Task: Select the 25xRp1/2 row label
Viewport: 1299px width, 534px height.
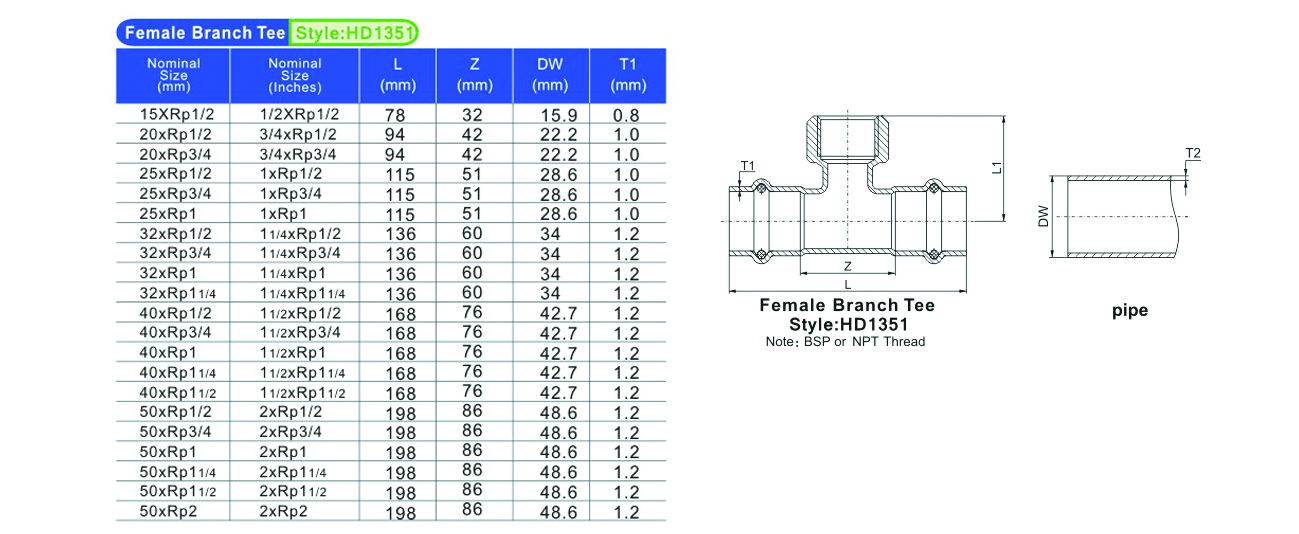Action: tap(177, 174)
